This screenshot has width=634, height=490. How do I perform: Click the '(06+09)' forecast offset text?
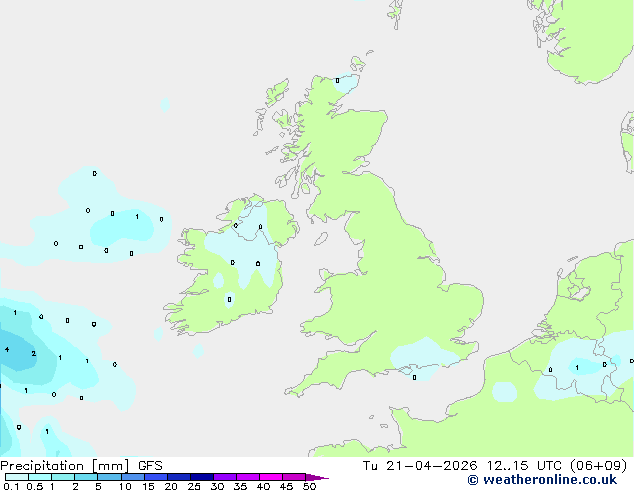coord(598,466)
